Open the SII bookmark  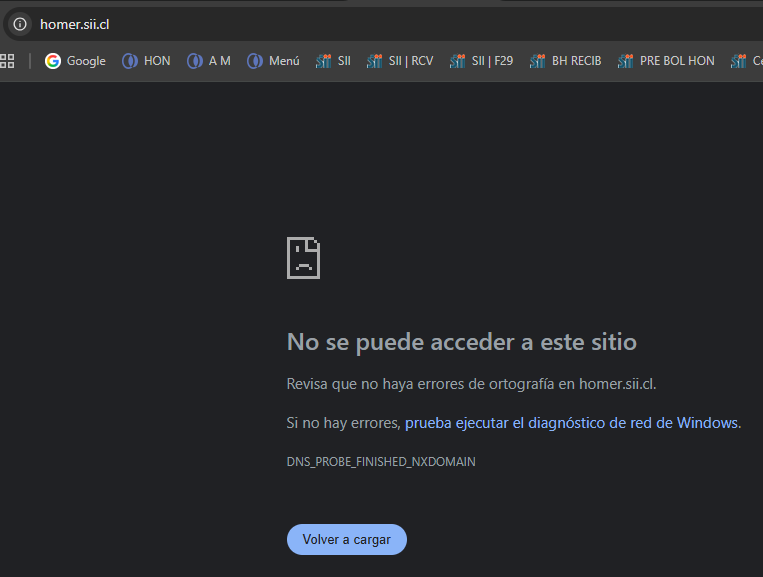tap(333, 61)
